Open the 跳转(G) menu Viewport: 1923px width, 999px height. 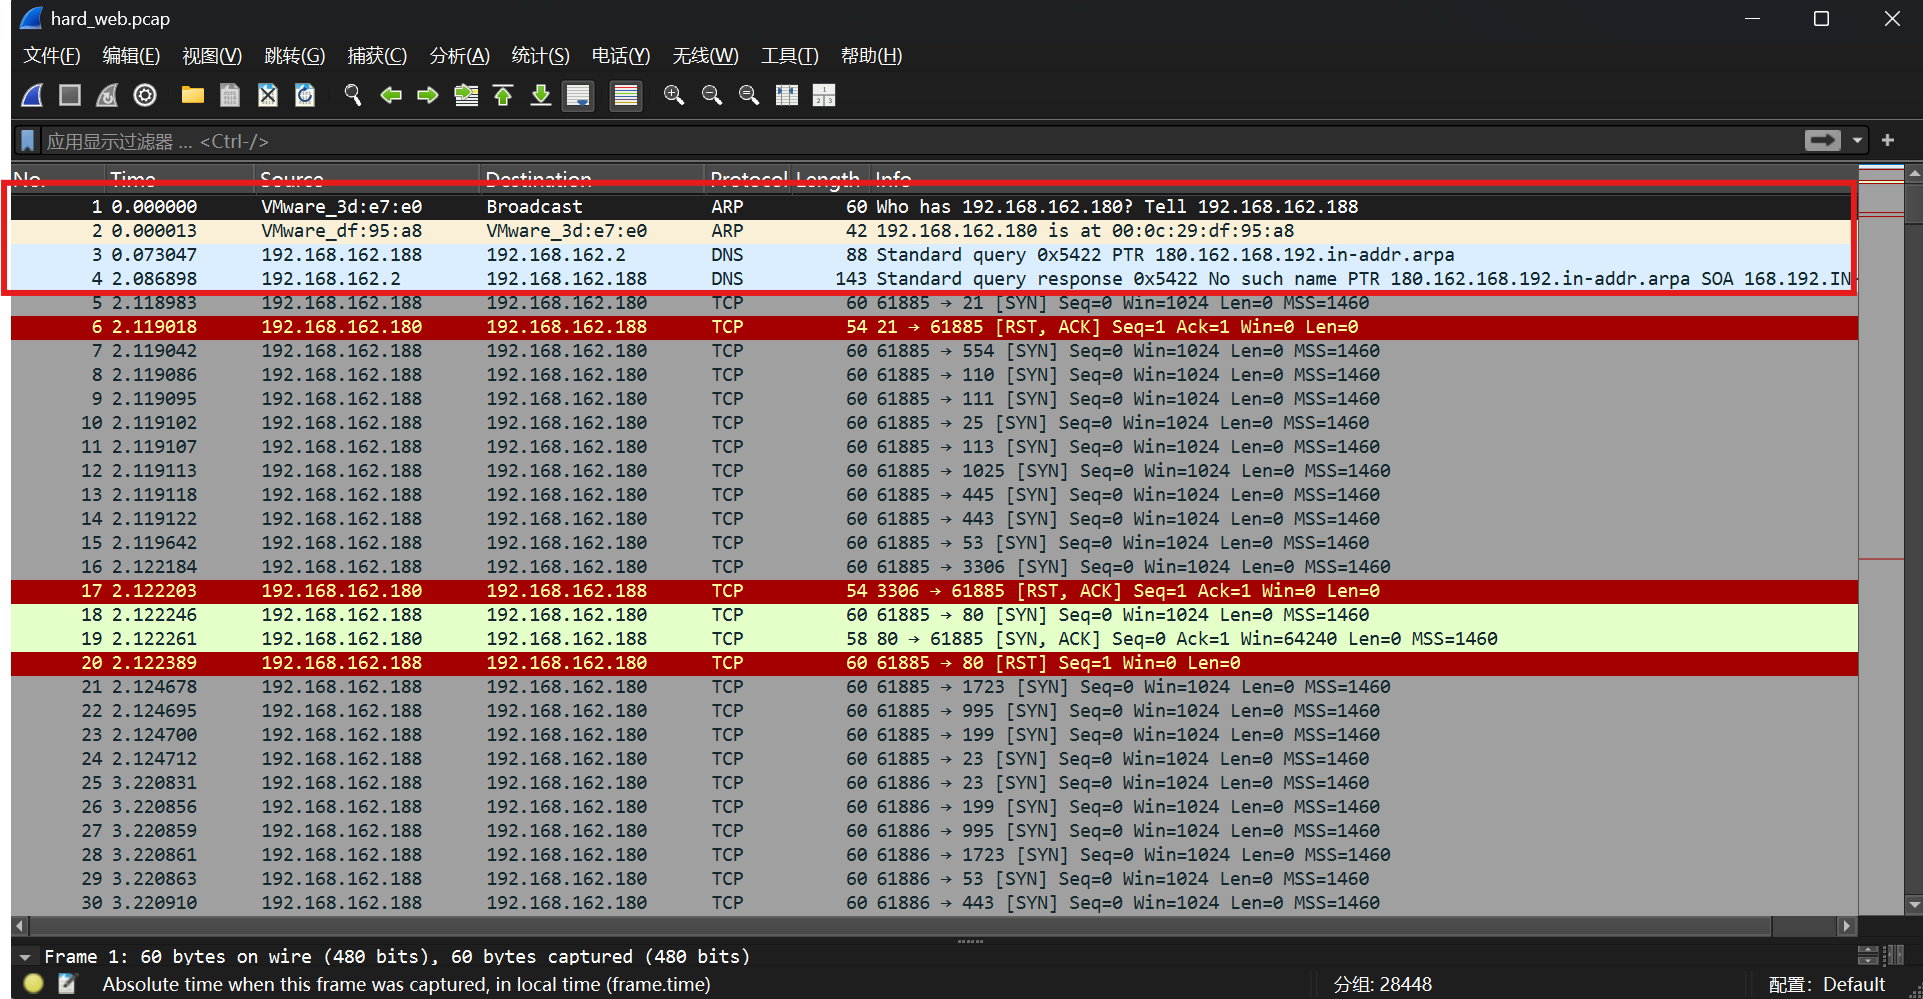295,56
